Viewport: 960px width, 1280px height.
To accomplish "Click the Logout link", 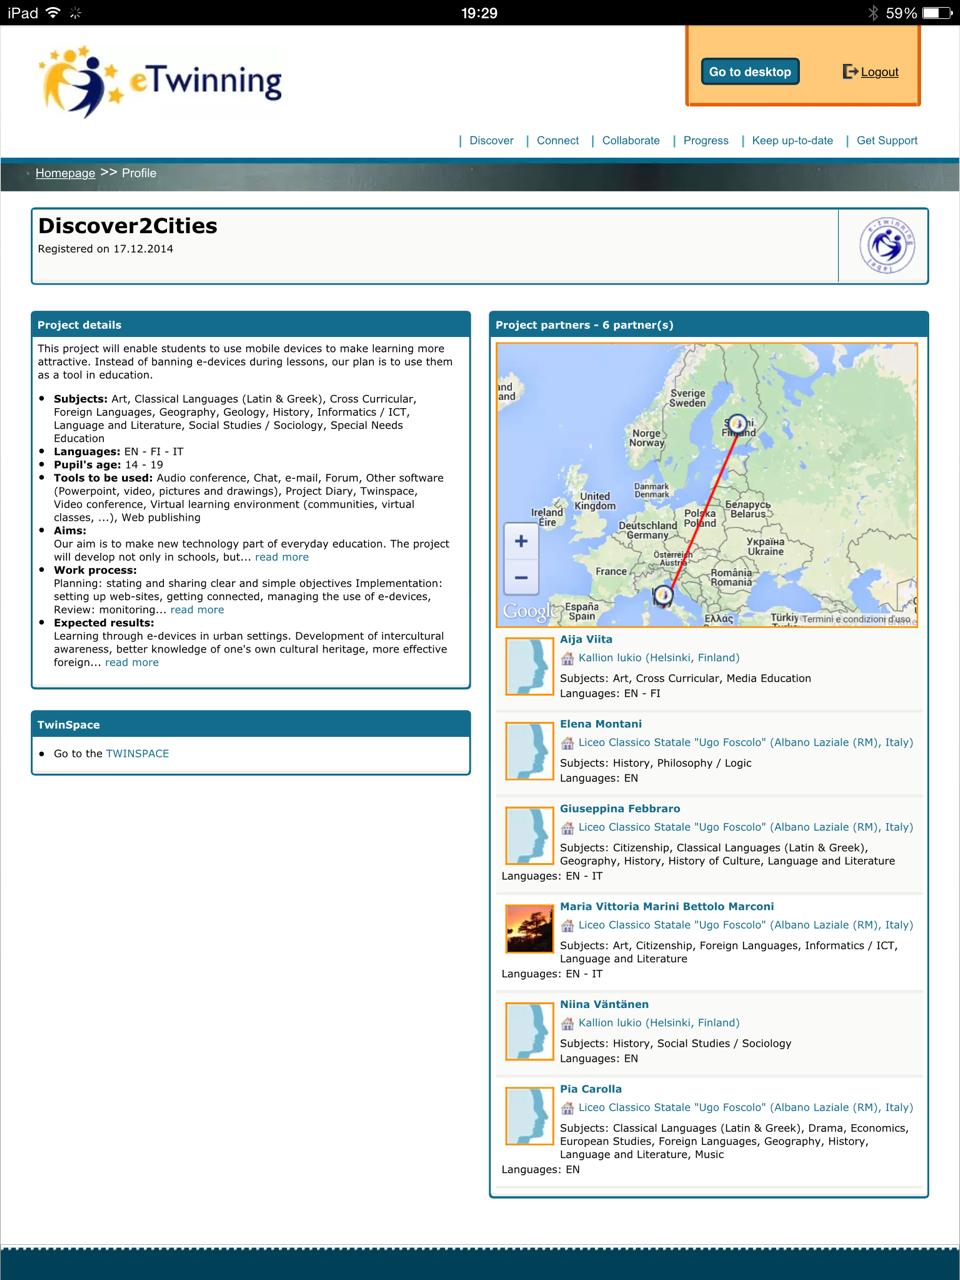I will pyautogui.click(x=880, y=72).
